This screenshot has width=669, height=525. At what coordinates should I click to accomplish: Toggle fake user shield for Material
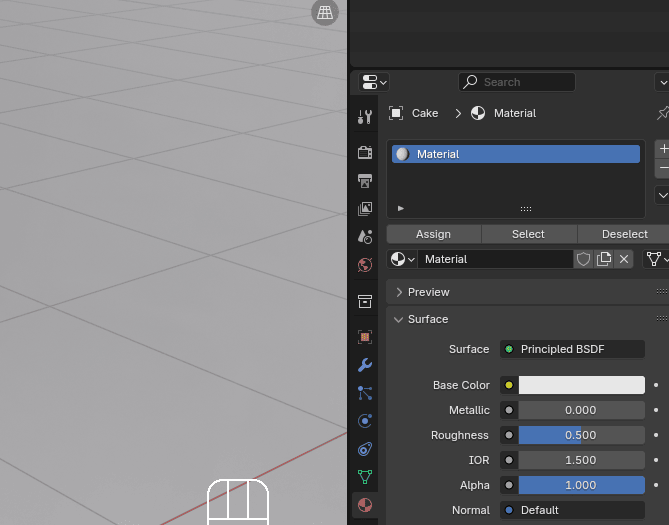pos(584,259)
